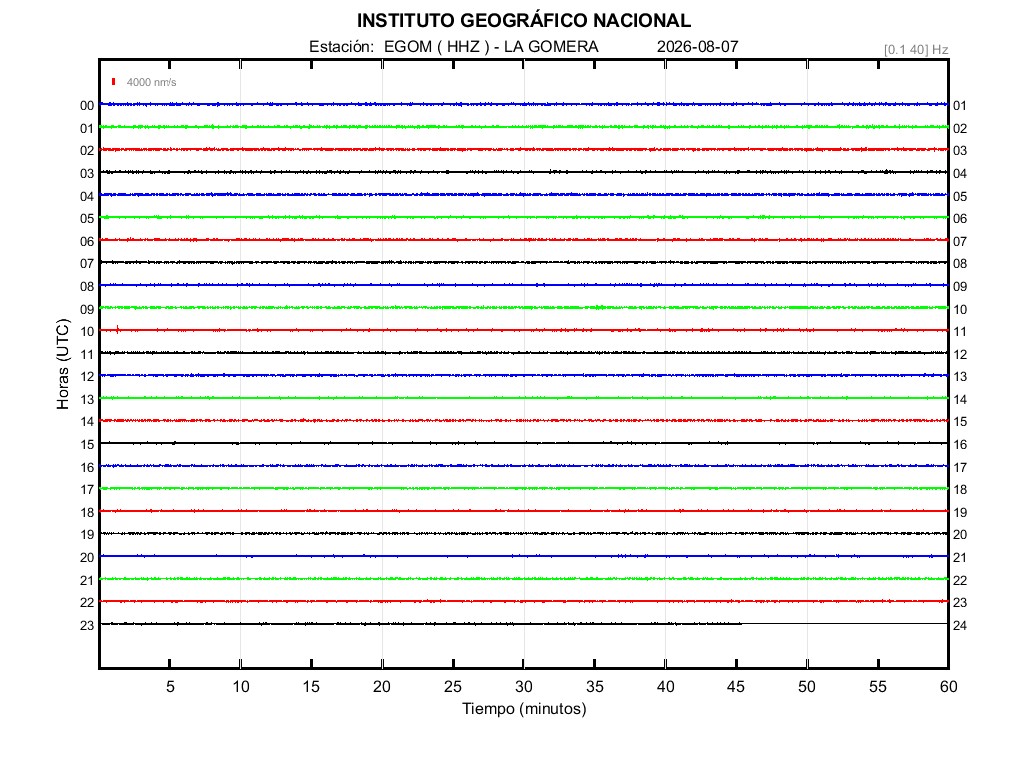1024x768 pixels.
Task: Click the hour label 24 on right axis
Action: click(x=960, y=626)
